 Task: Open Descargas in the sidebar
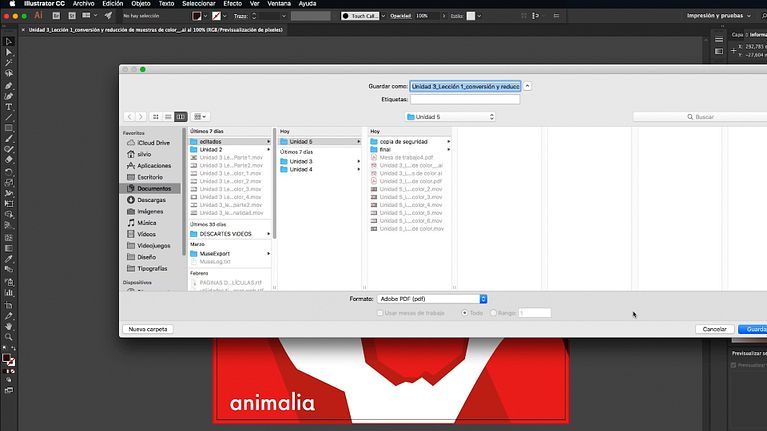coord(151,200)
